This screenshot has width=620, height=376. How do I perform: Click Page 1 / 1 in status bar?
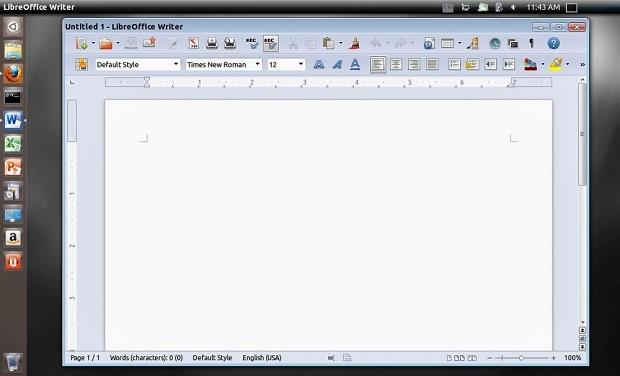point(85,358)
